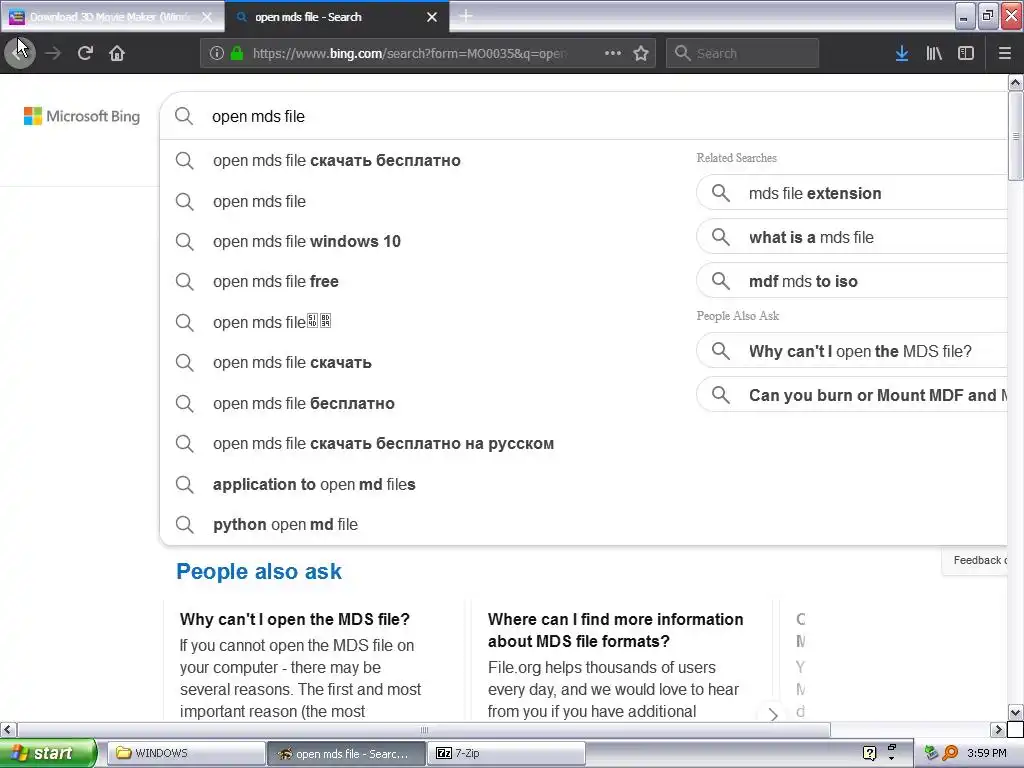
Task: Bookmark this page with the star icon
Action: click(x=641, y=53)
